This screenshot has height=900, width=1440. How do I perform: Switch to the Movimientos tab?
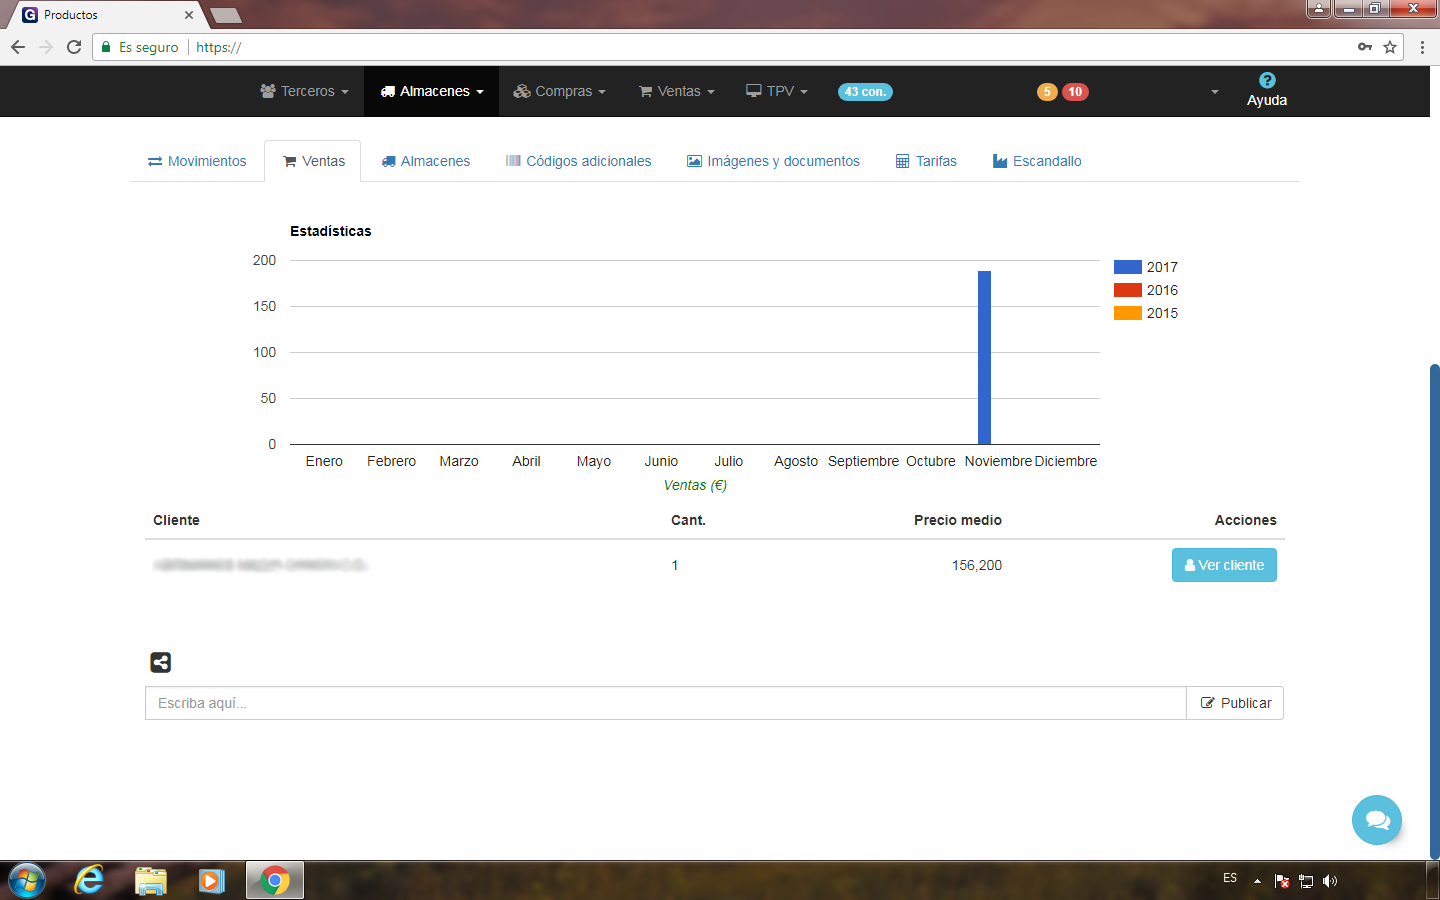pos(197,161)
